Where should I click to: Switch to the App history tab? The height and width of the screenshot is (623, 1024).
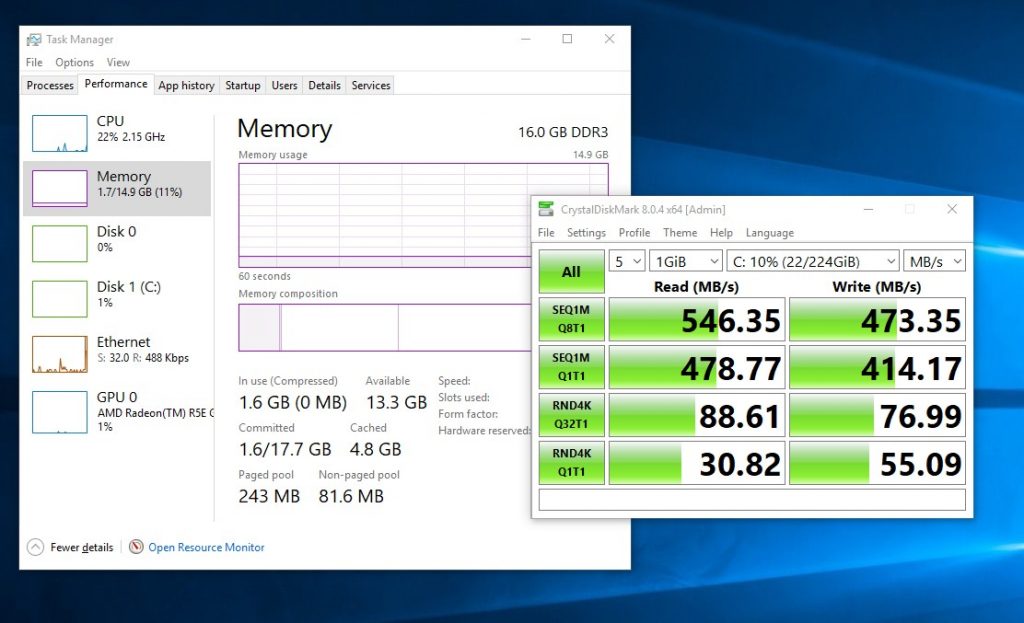(186, 86)
